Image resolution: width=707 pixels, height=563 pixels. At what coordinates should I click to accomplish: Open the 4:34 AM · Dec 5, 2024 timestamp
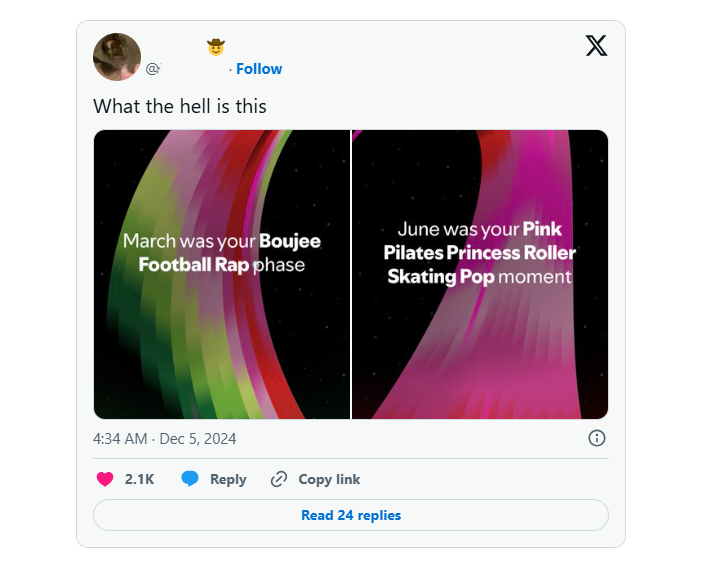(x=165, y=439)
